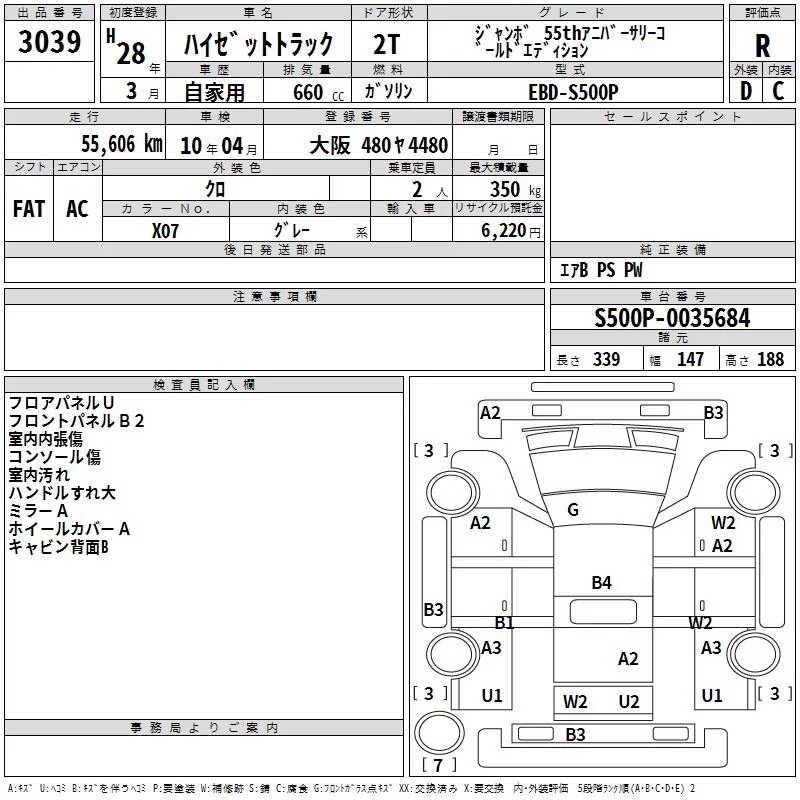Click the displacement value 660 cc
This screenshot has height=800, width=800.
[318, 92]
